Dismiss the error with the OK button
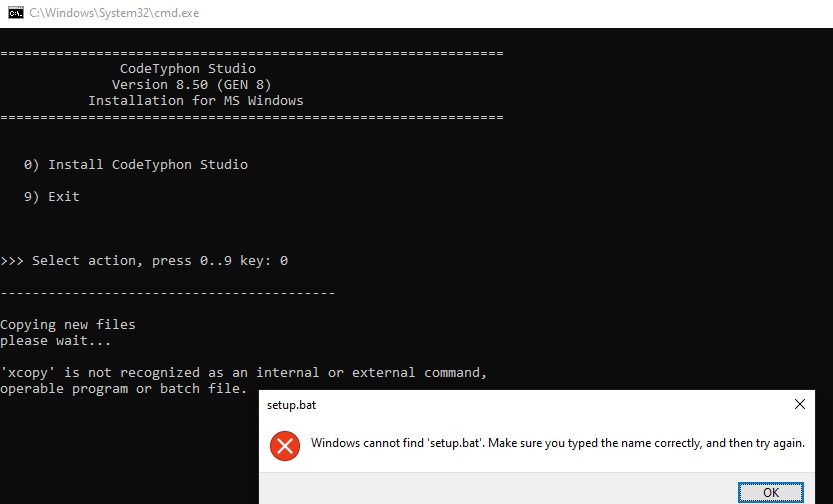This screenshot has width=833, height=504. click(771, 493)
